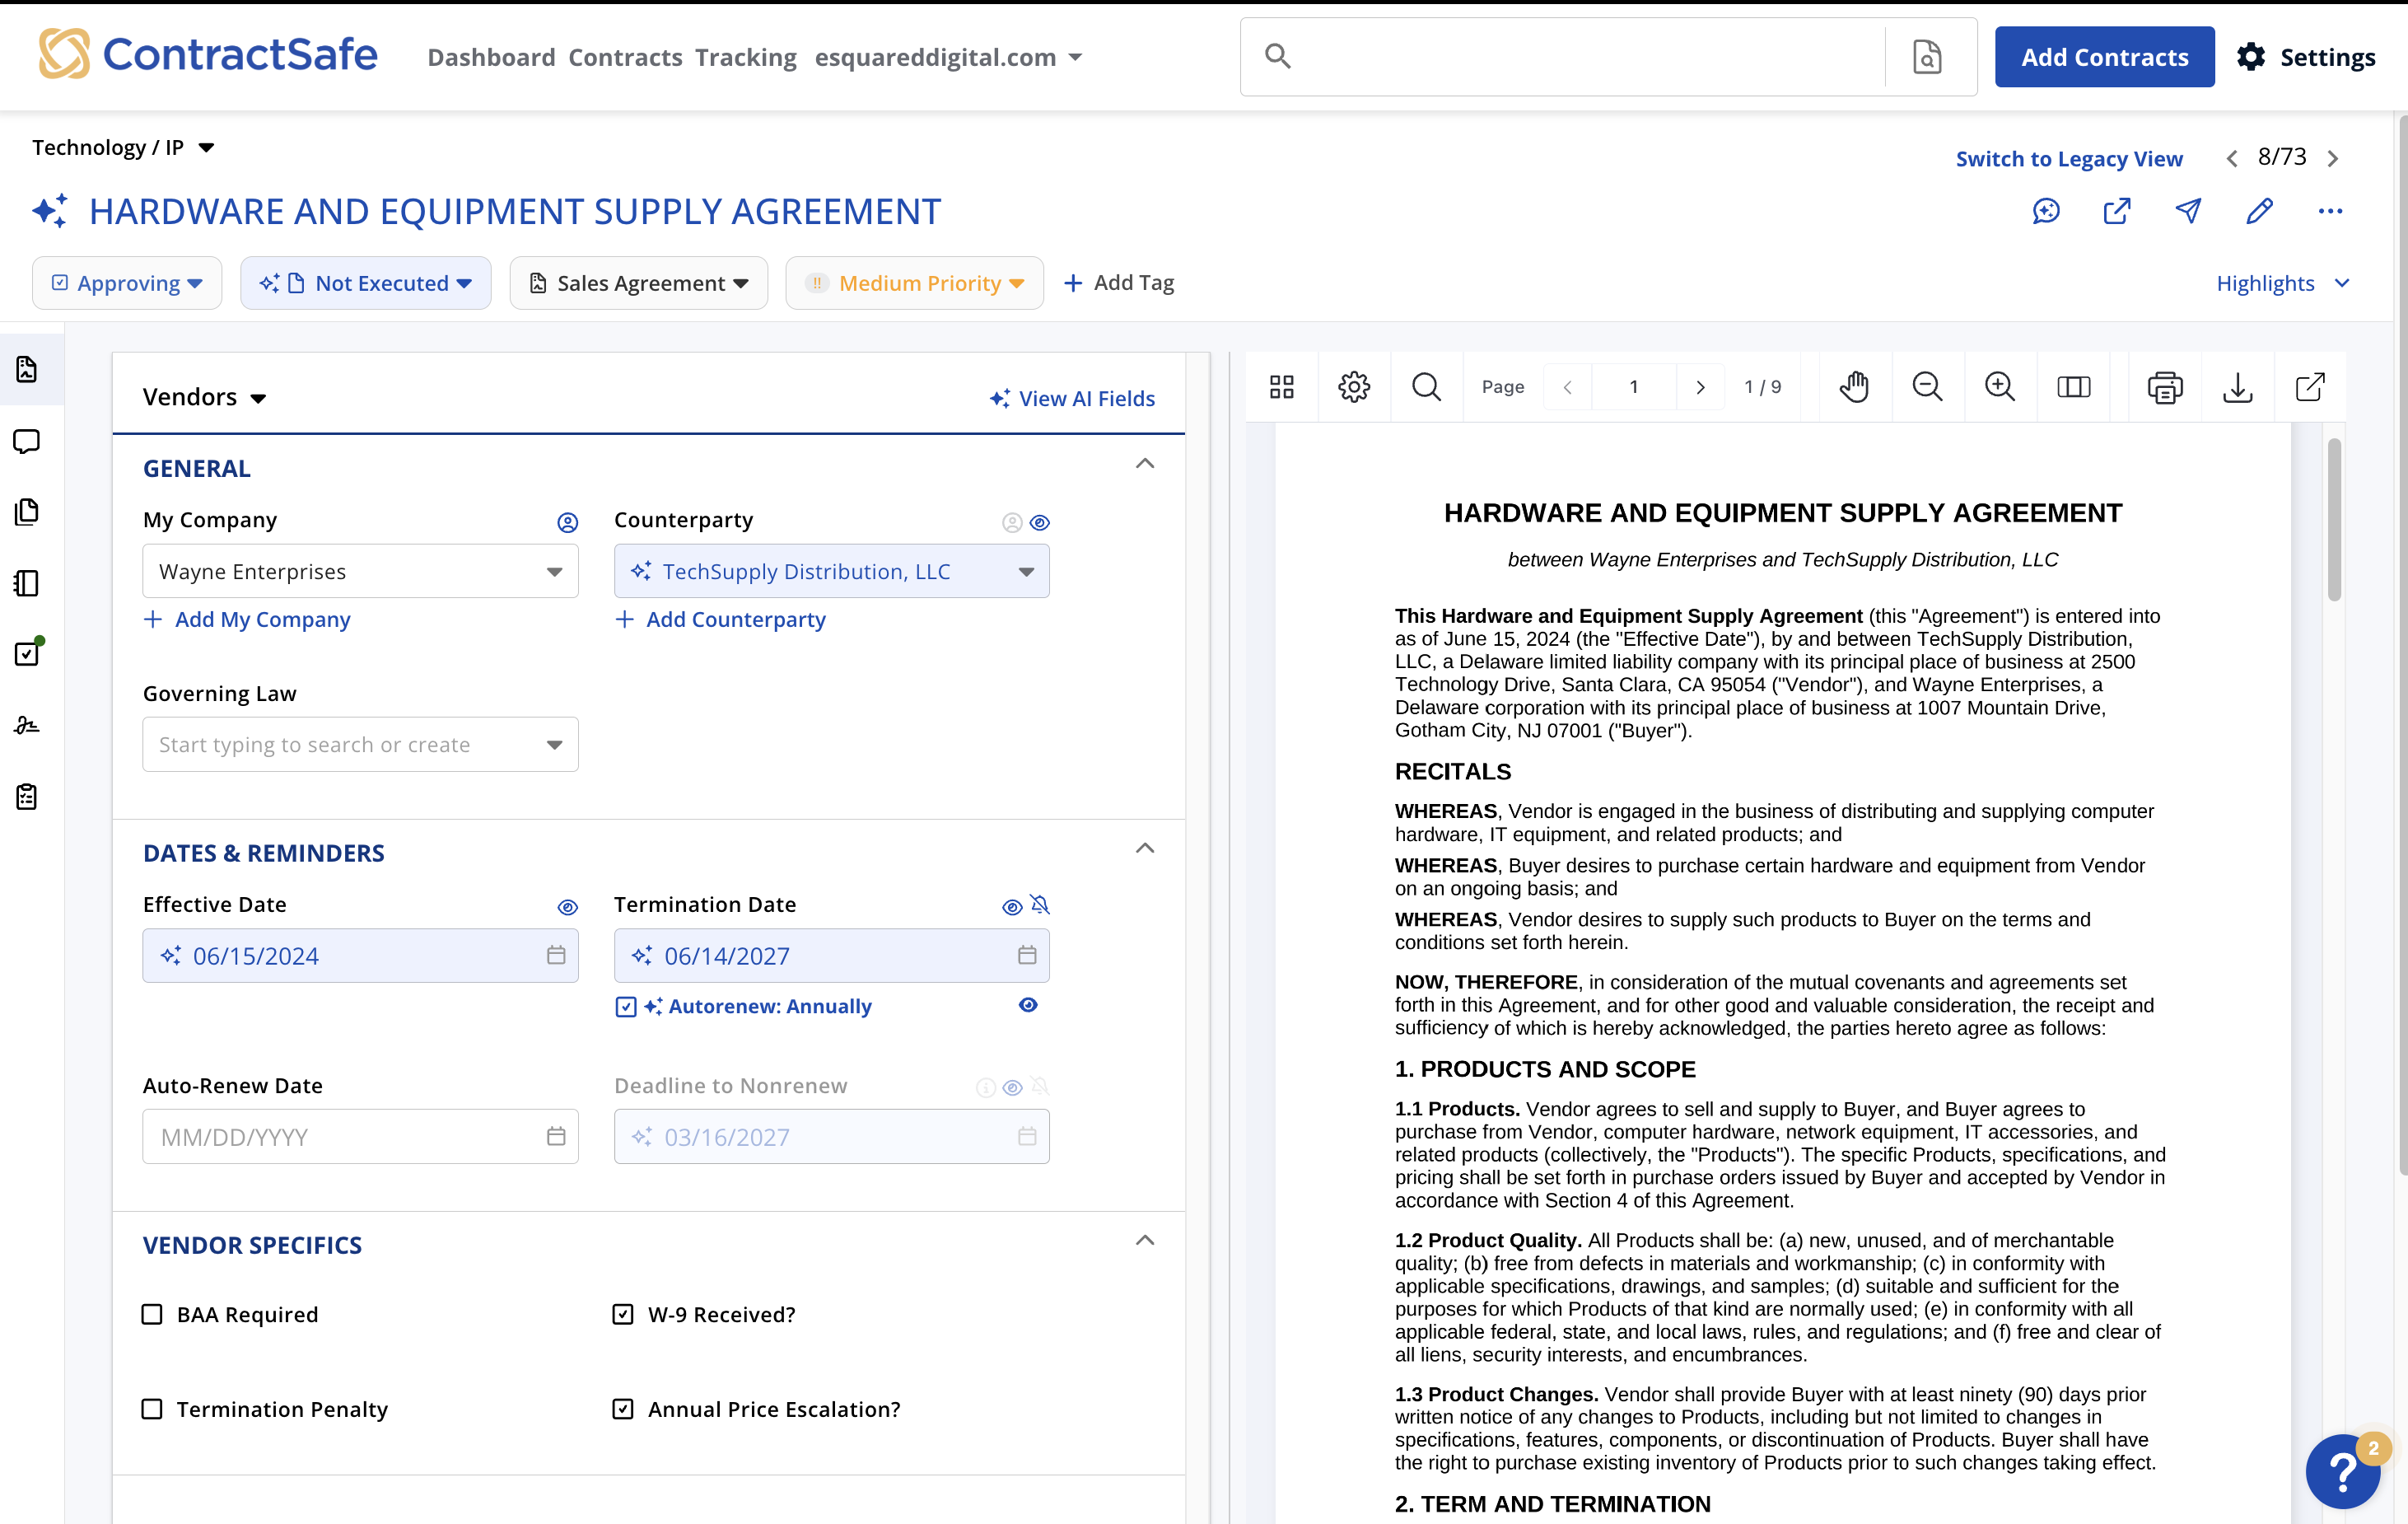This screenshot has height=1524, width=2408.
Task: Open the document summary panel icon
Action: (x=26, y=369)
